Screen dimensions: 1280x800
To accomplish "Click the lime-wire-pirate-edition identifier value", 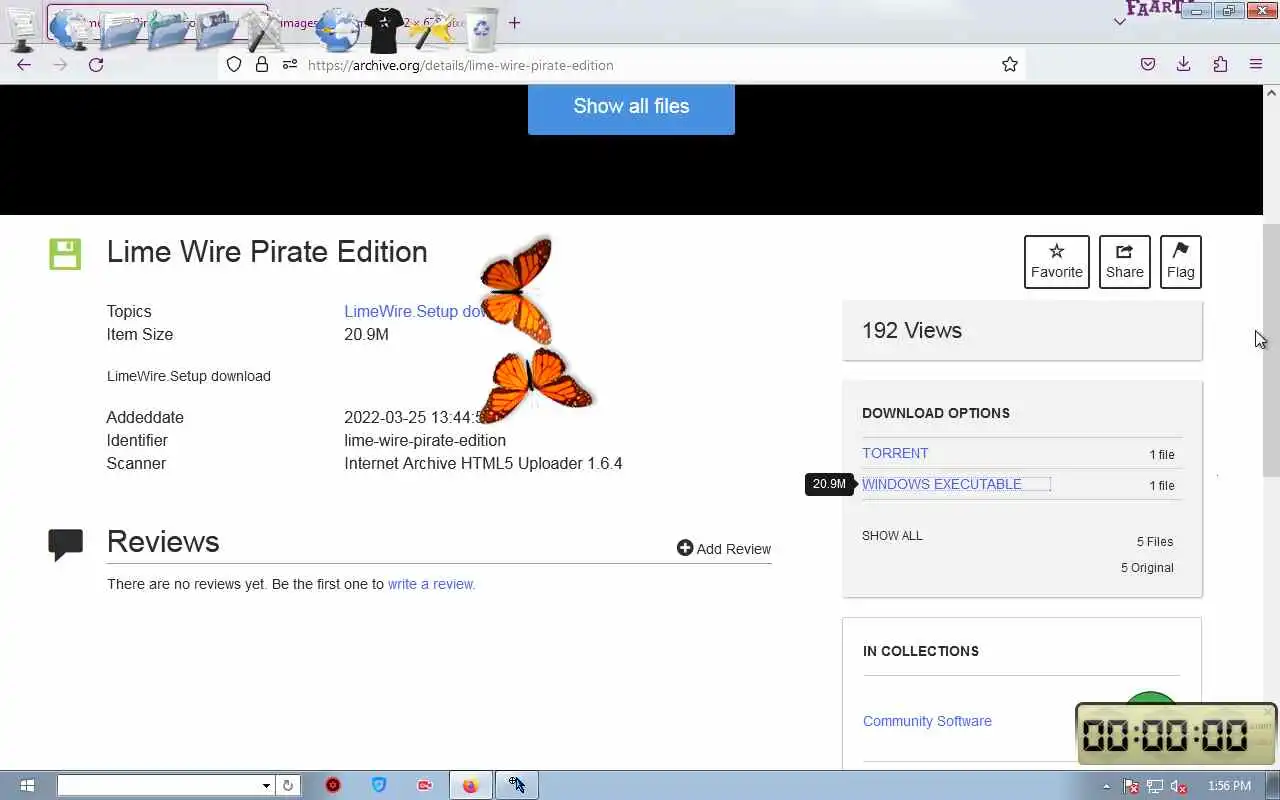I will pos(425,440).
